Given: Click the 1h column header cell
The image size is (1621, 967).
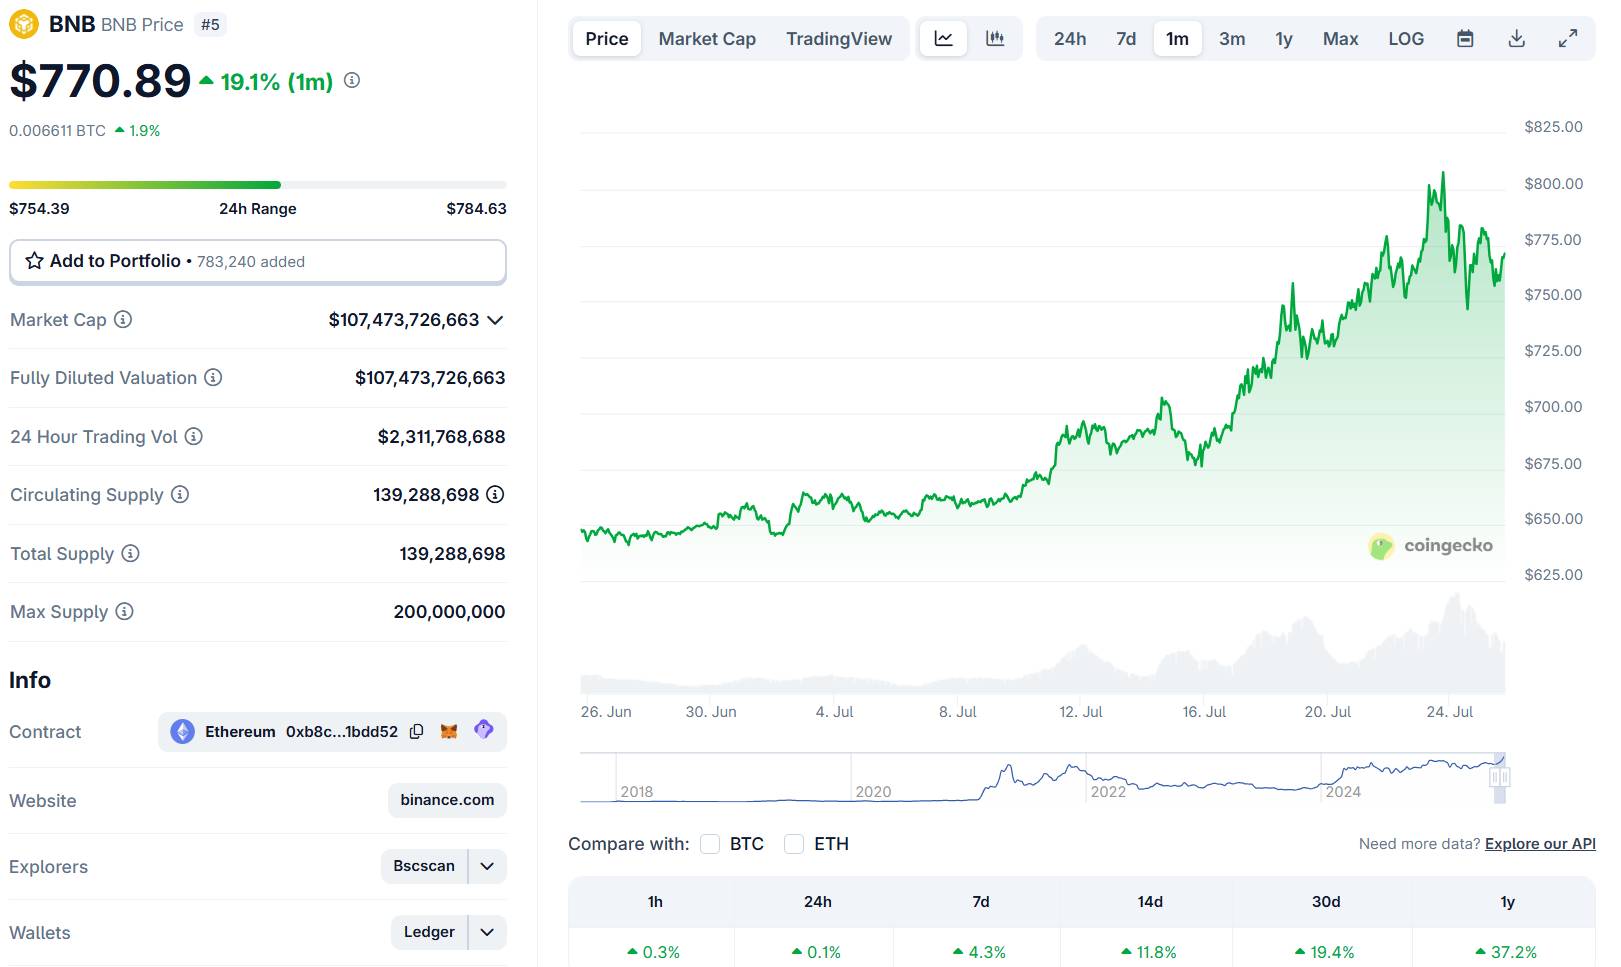Looking at the screenshot, I should (655, 902).
